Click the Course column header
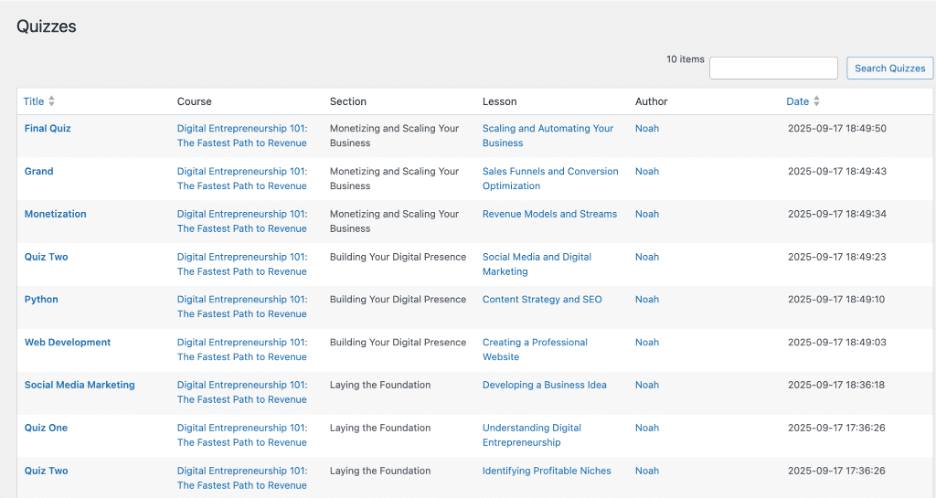 [x=194, y=102]
